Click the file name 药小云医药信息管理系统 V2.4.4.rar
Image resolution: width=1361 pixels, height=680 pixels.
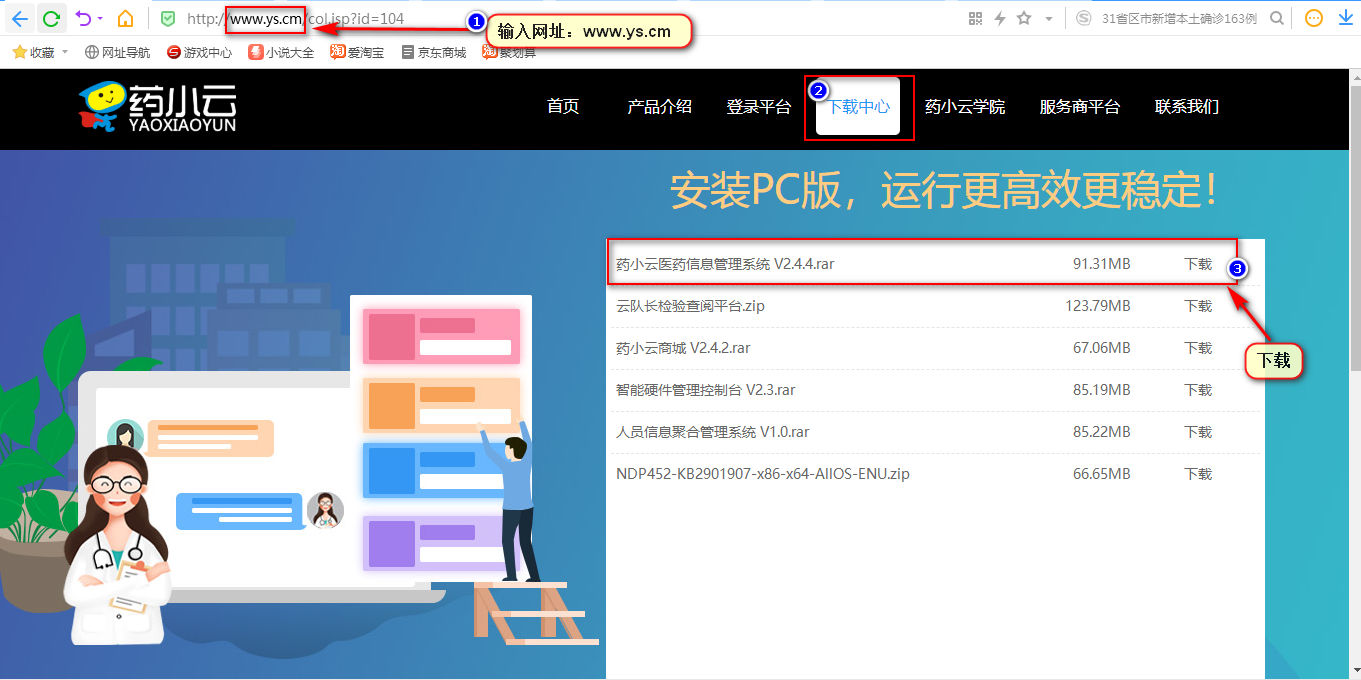click(x=725, y=264)
